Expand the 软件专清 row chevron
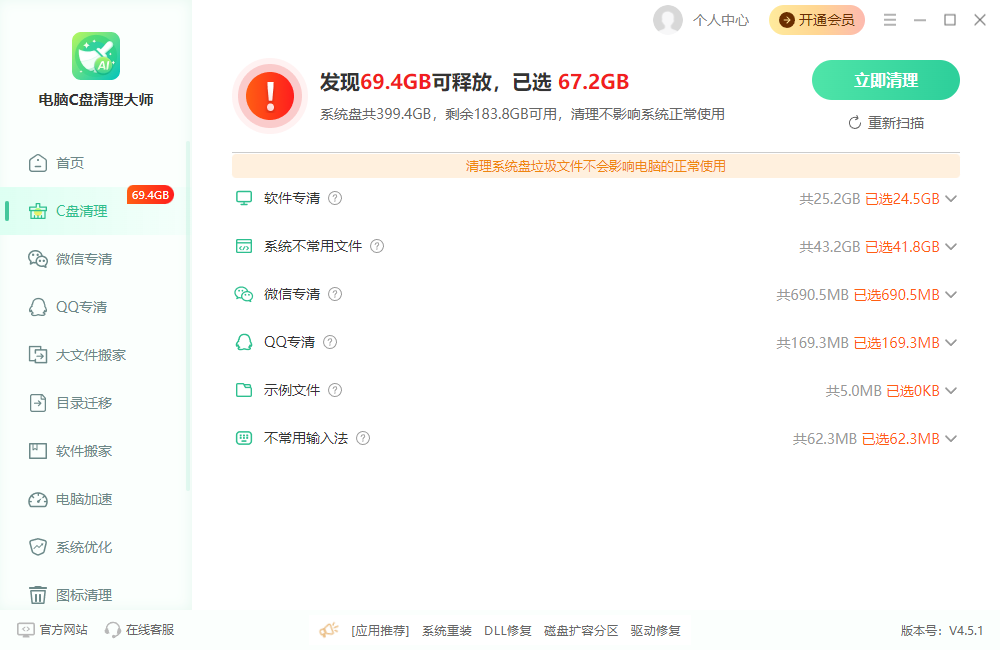 [x=951, y=199]
